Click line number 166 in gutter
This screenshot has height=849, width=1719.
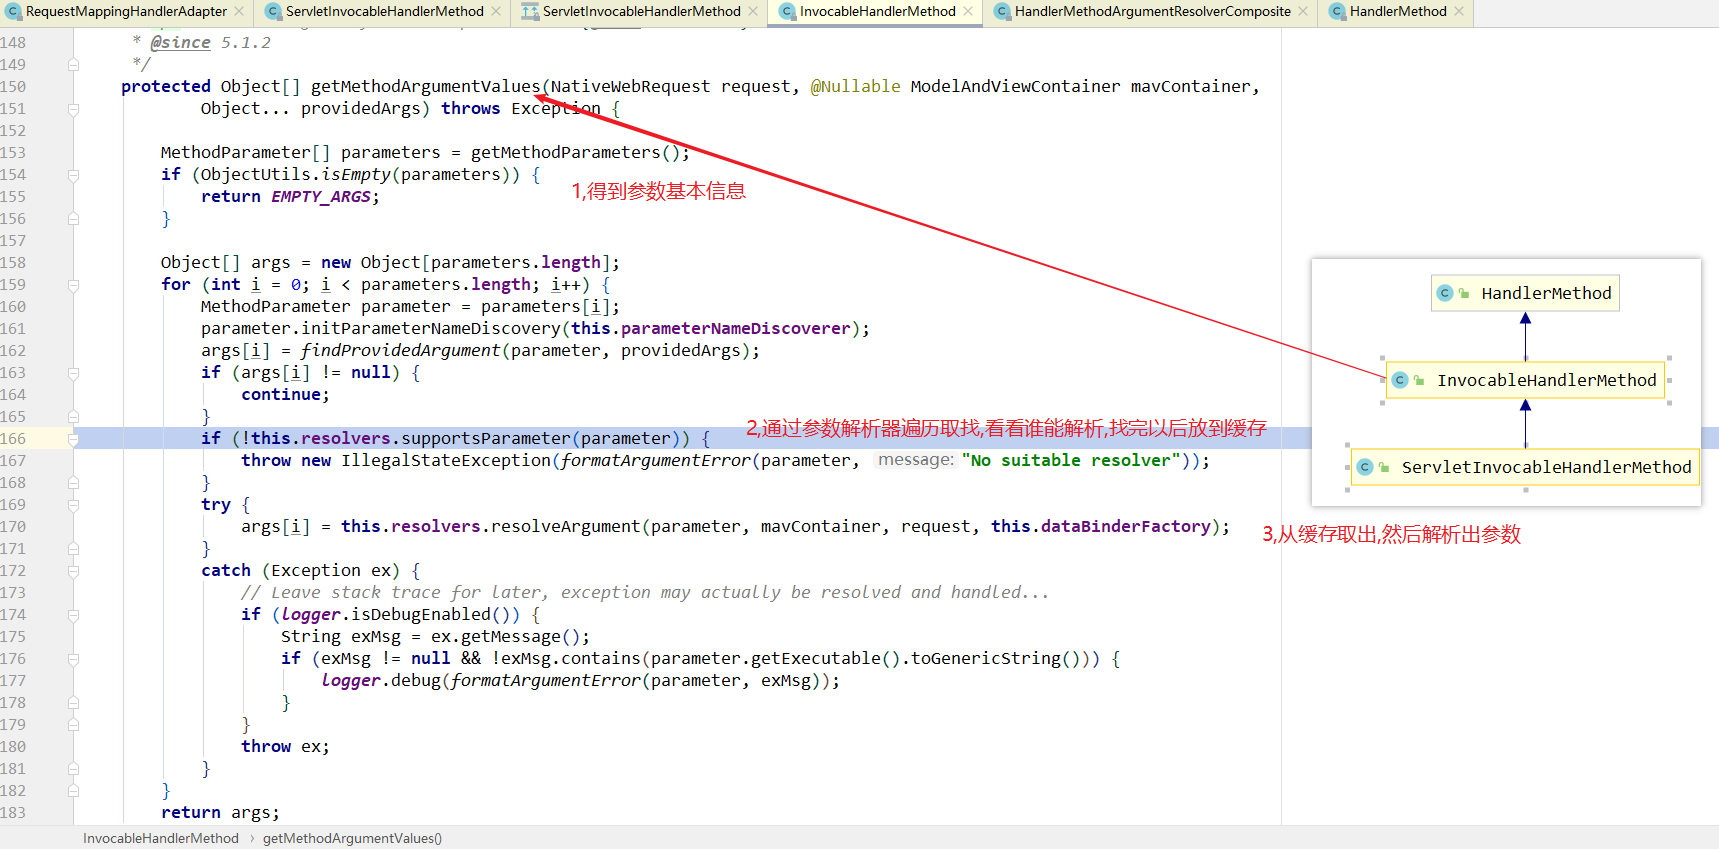click(14, 438)
